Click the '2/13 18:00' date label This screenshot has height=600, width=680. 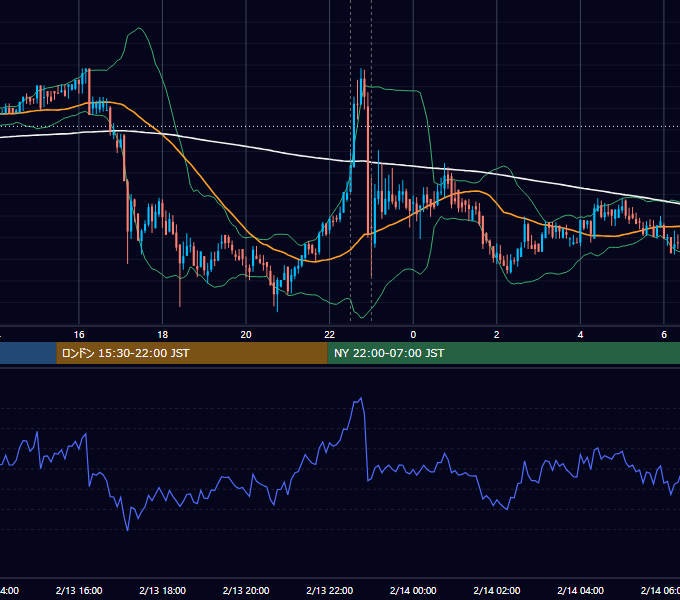tap(163, 590)
